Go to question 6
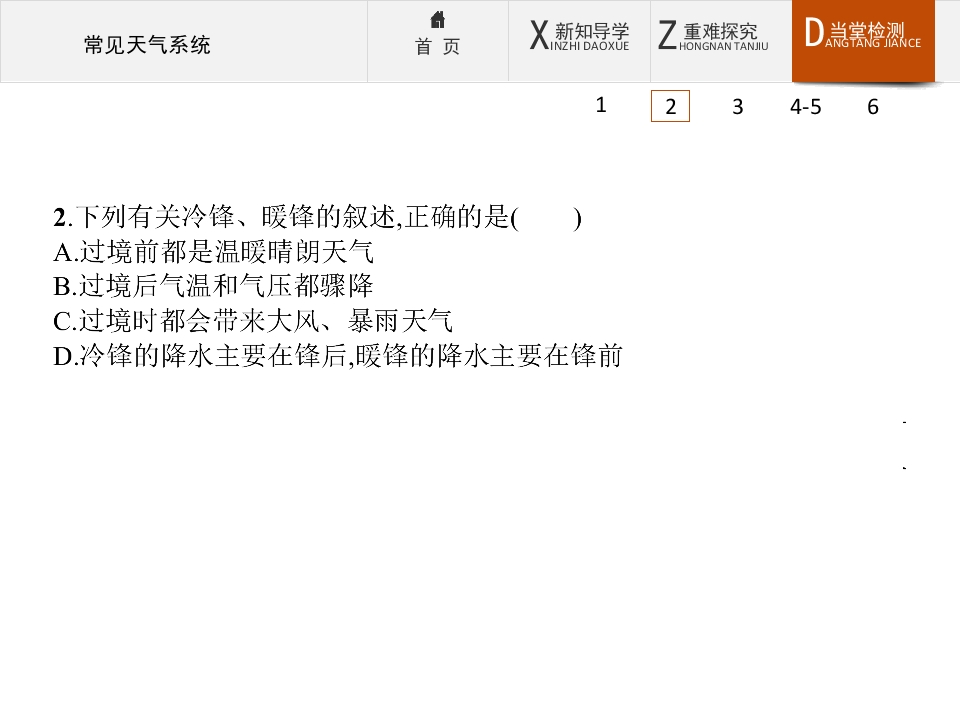The width and height of the screenshot is (960, 720). tap(873, 107)
